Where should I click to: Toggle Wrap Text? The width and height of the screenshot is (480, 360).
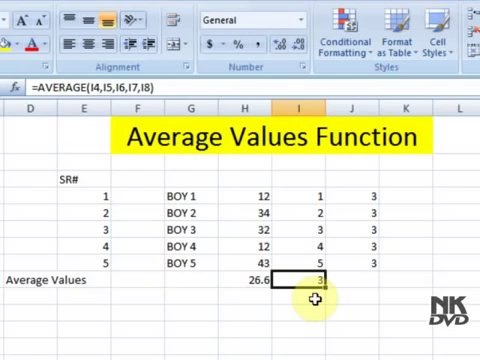(173, 20)
